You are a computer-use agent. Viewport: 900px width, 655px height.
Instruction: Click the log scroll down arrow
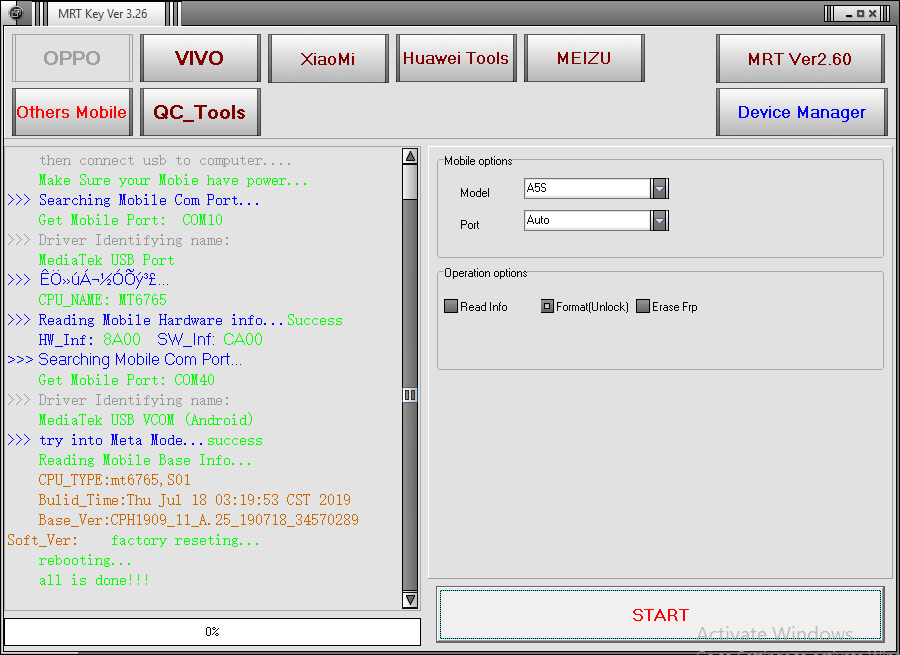point(410,600)
